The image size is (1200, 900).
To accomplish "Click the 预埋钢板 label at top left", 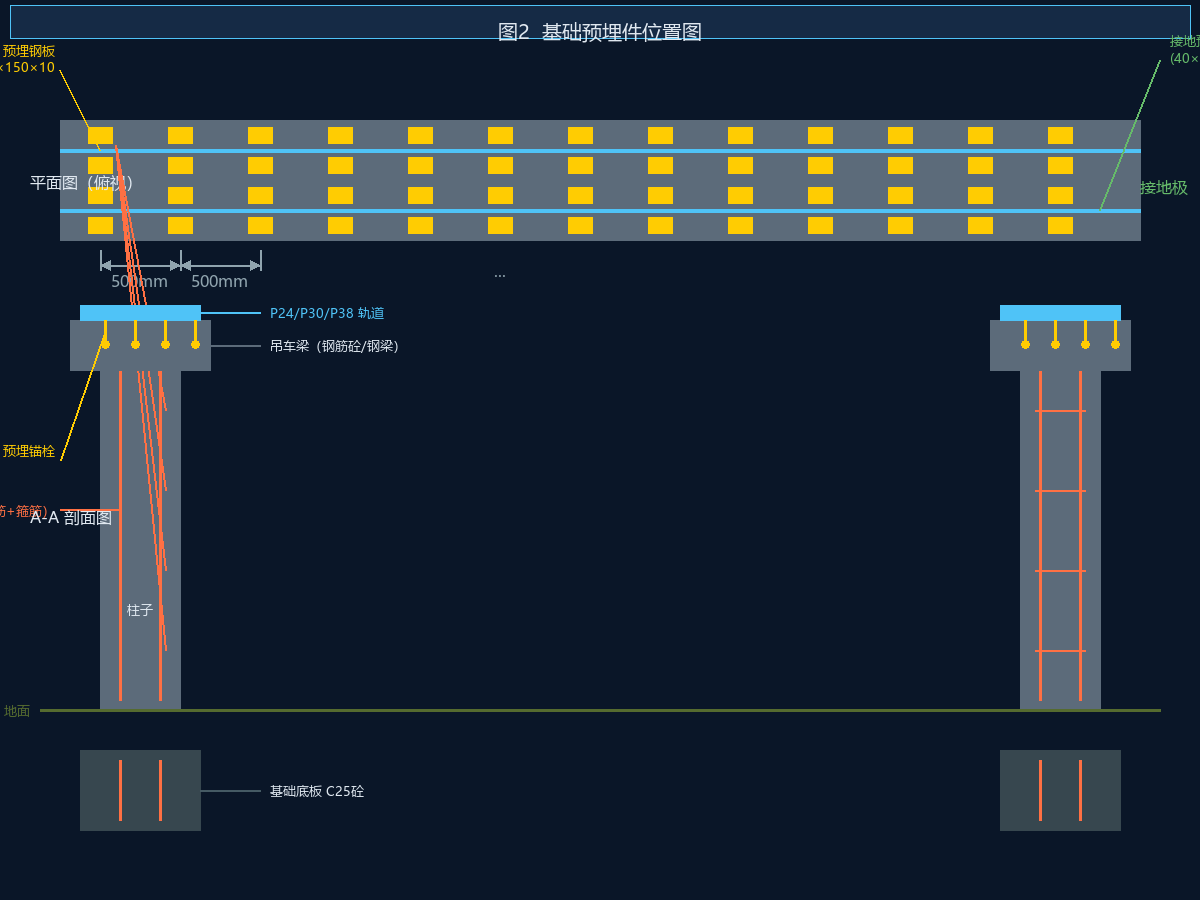I will pos(28,51).
